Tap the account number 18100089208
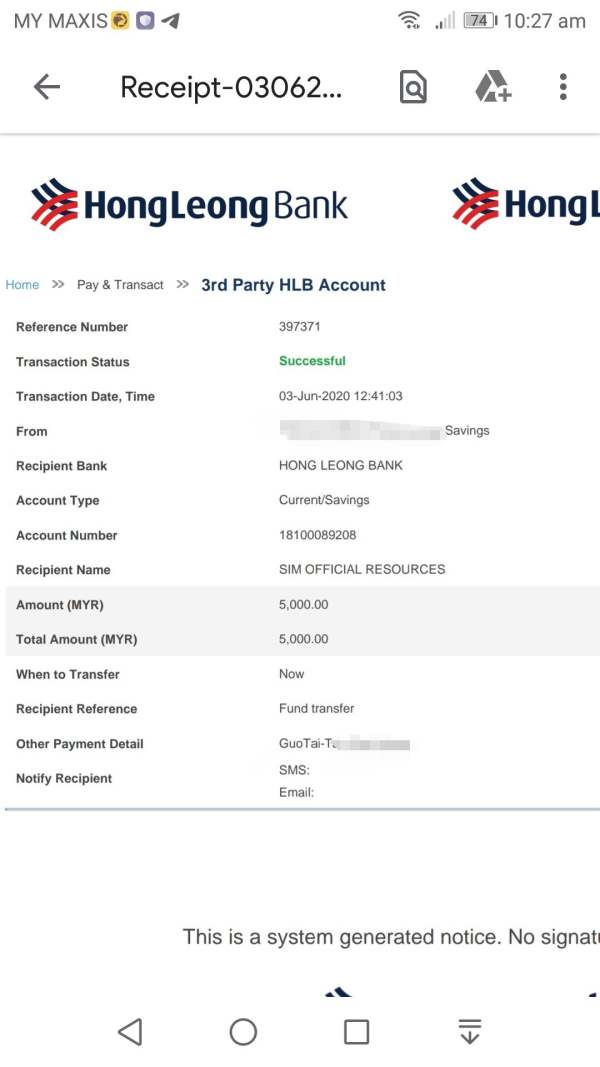Screen dimensions: 600x1067 coord(317,535)
